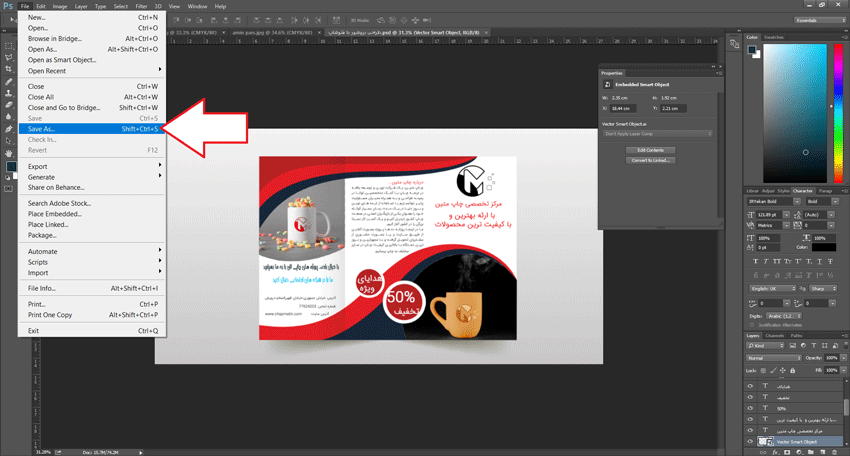The width and height of the screenshot is (850, 456).
Task: Hide the Vector Smart Object layer
Action: pos(750,441)
